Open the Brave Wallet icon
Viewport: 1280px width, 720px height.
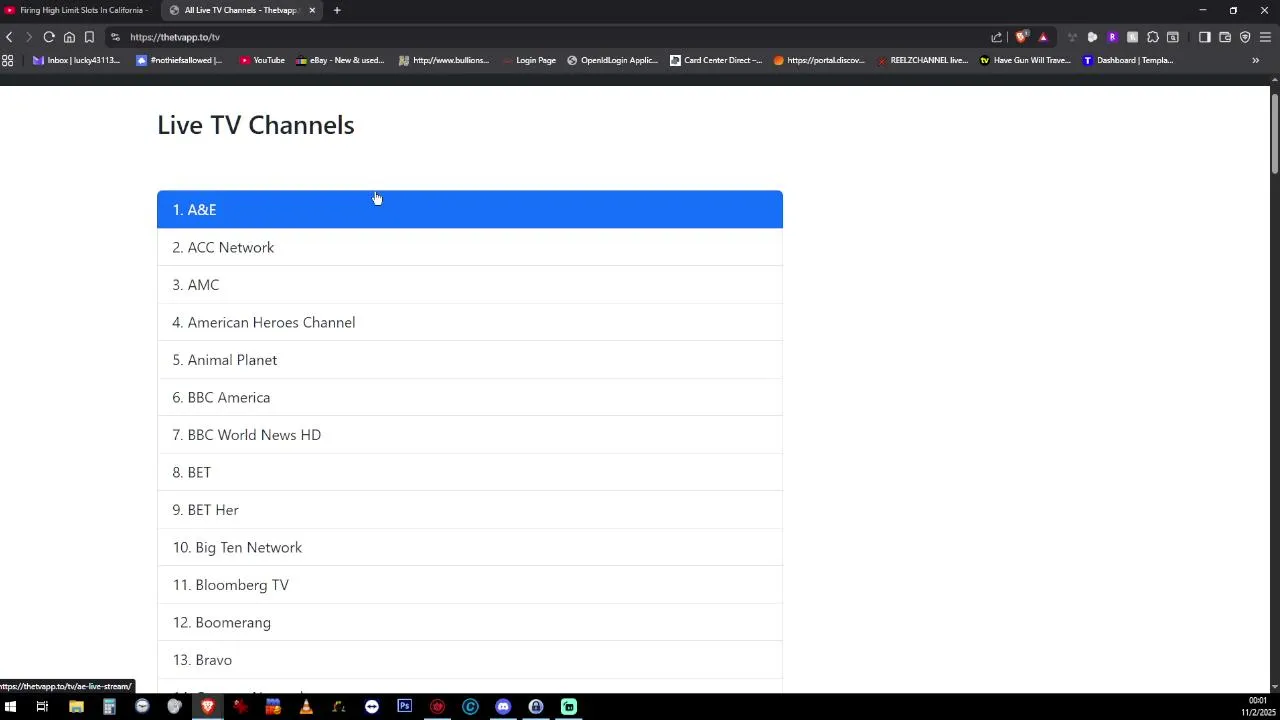(x=1224, y=37)
